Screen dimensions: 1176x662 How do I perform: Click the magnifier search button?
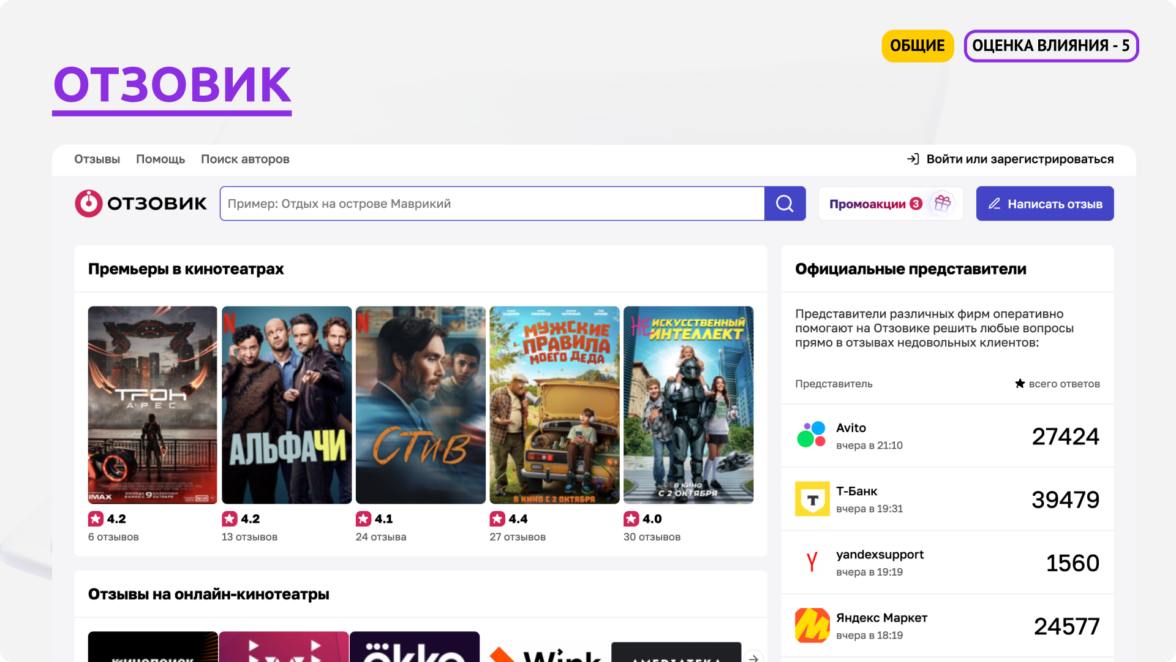click(784, 203)
